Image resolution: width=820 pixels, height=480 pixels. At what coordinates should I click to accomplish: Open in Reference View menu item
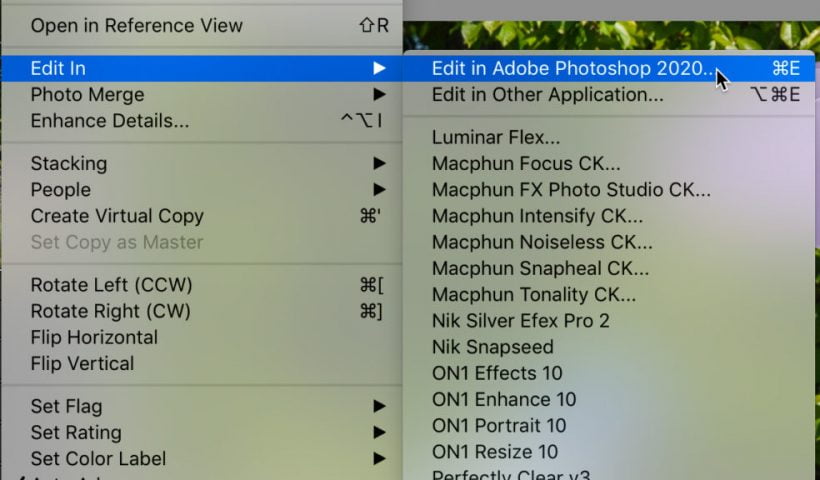pyautogui.click(x=201, y=26)
